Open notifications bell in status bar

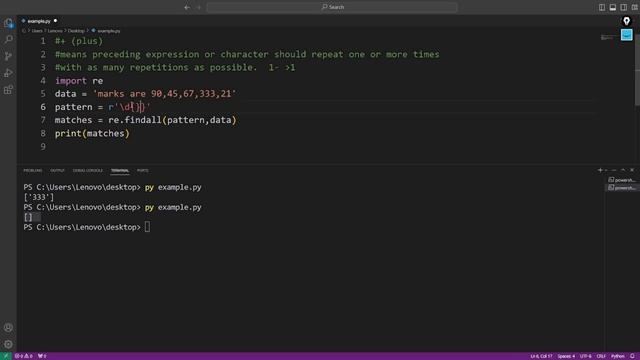632,356
